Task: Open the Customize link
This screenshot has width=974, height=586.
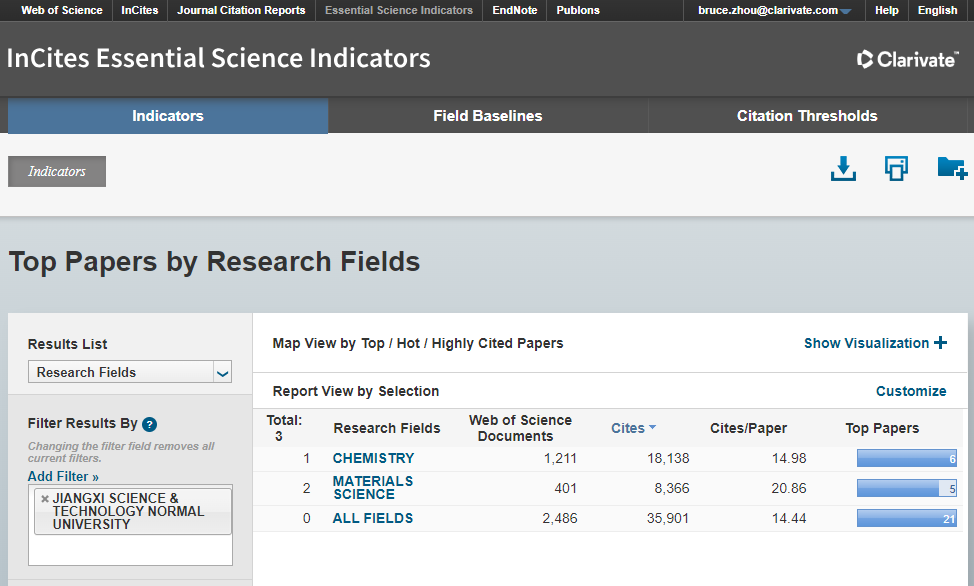Action: pyautogui.click(x=910, y=391)
